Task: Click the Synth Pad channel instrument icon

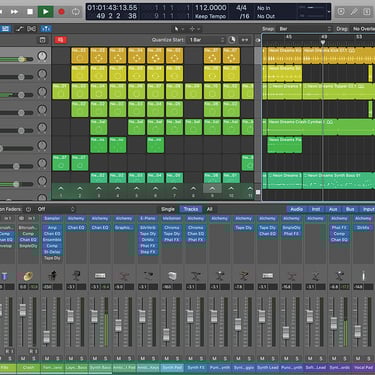Action: pyautogui.click(x=172, y=276)
